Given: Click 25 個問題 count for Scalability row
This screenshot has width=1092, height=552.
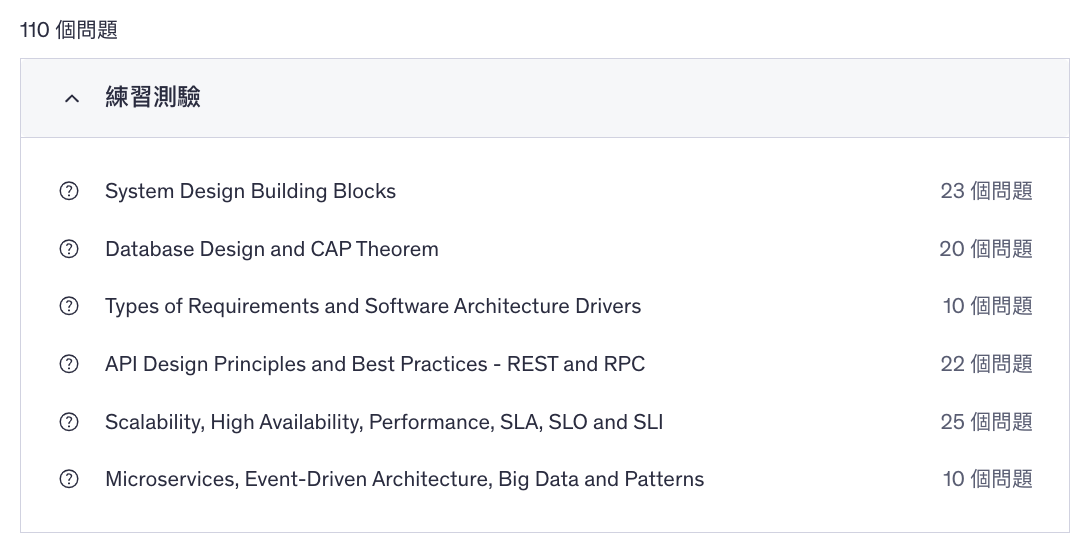Looking at the screenshot, I should tap(986, 422).
